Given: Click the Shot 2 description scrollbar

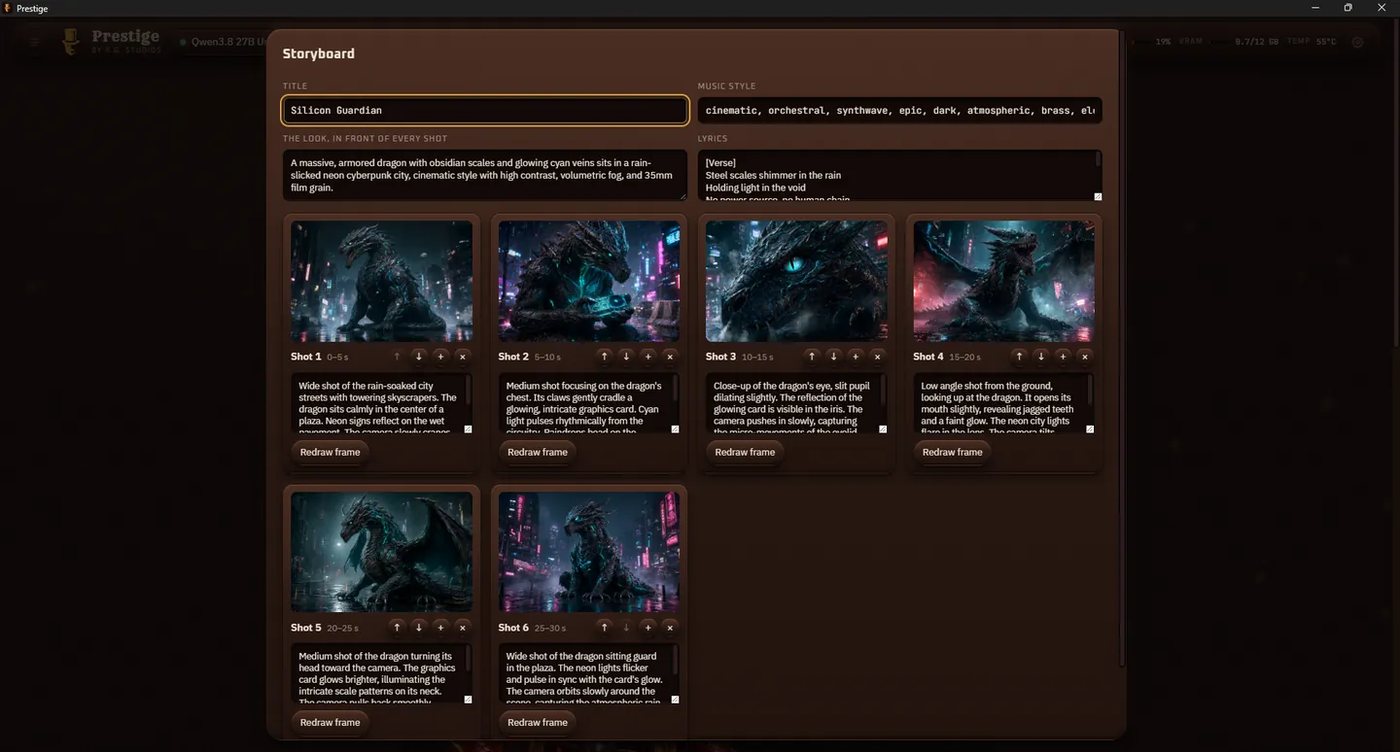Looking at the screenshot, I should pos(676,390).
